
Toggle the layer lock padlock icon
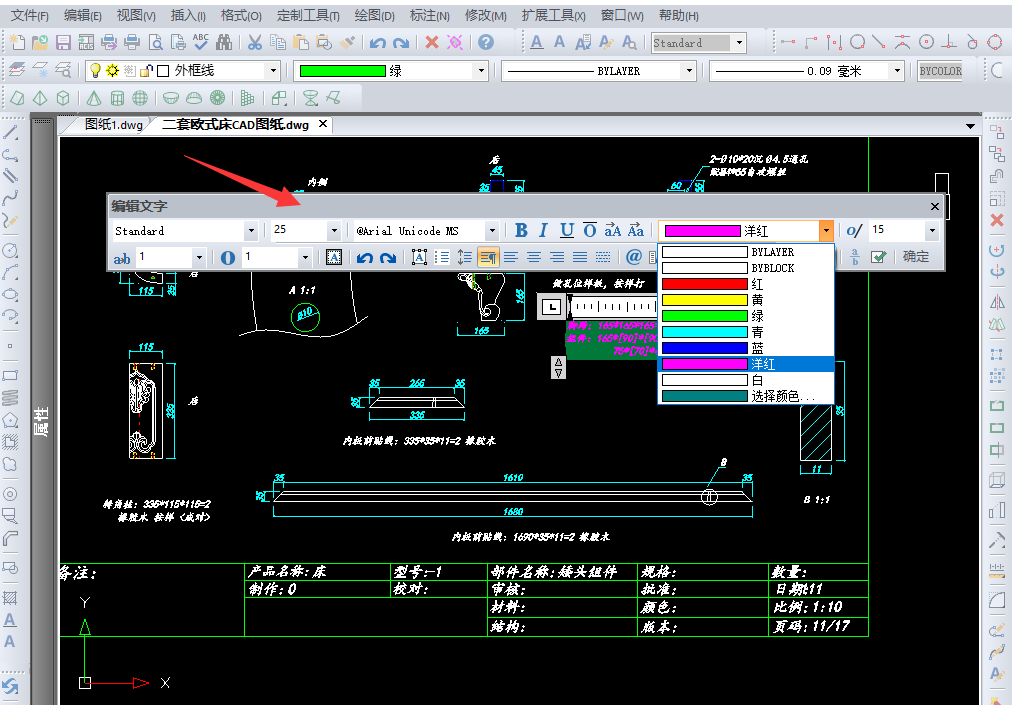coord(147,70)
